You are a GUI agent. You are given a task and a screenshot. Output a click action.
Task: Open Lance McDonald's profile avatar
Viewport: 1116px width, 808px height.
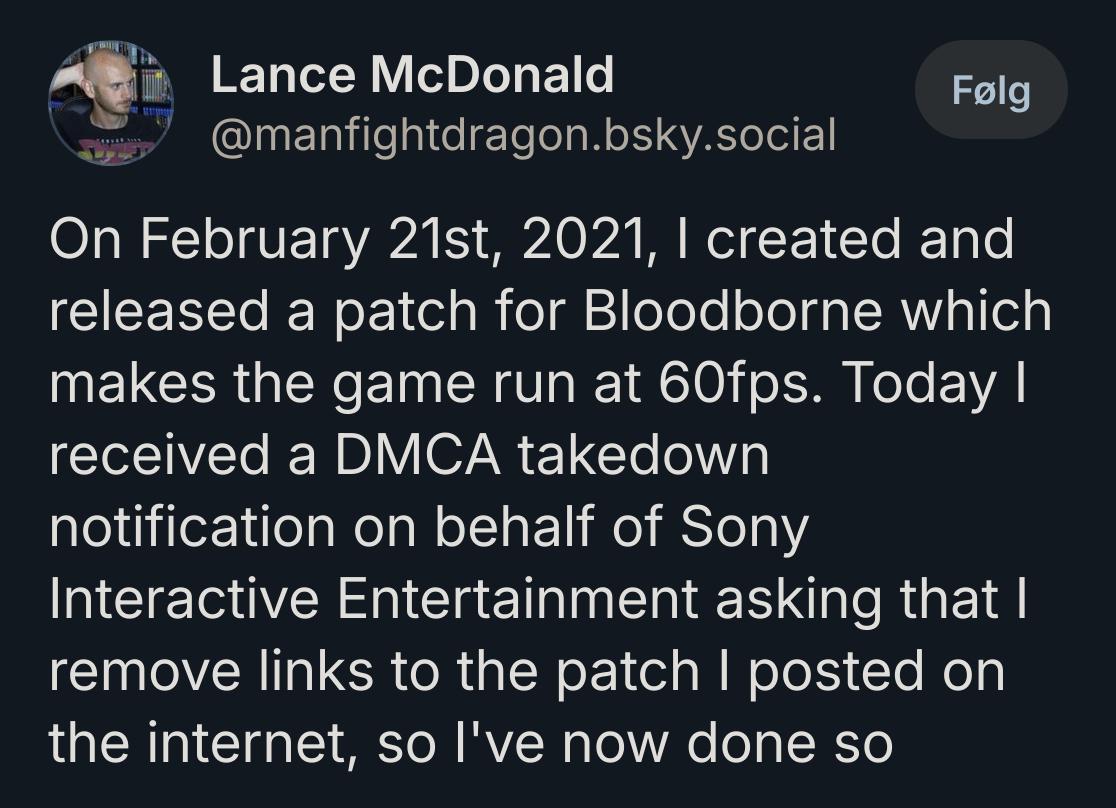110,103
